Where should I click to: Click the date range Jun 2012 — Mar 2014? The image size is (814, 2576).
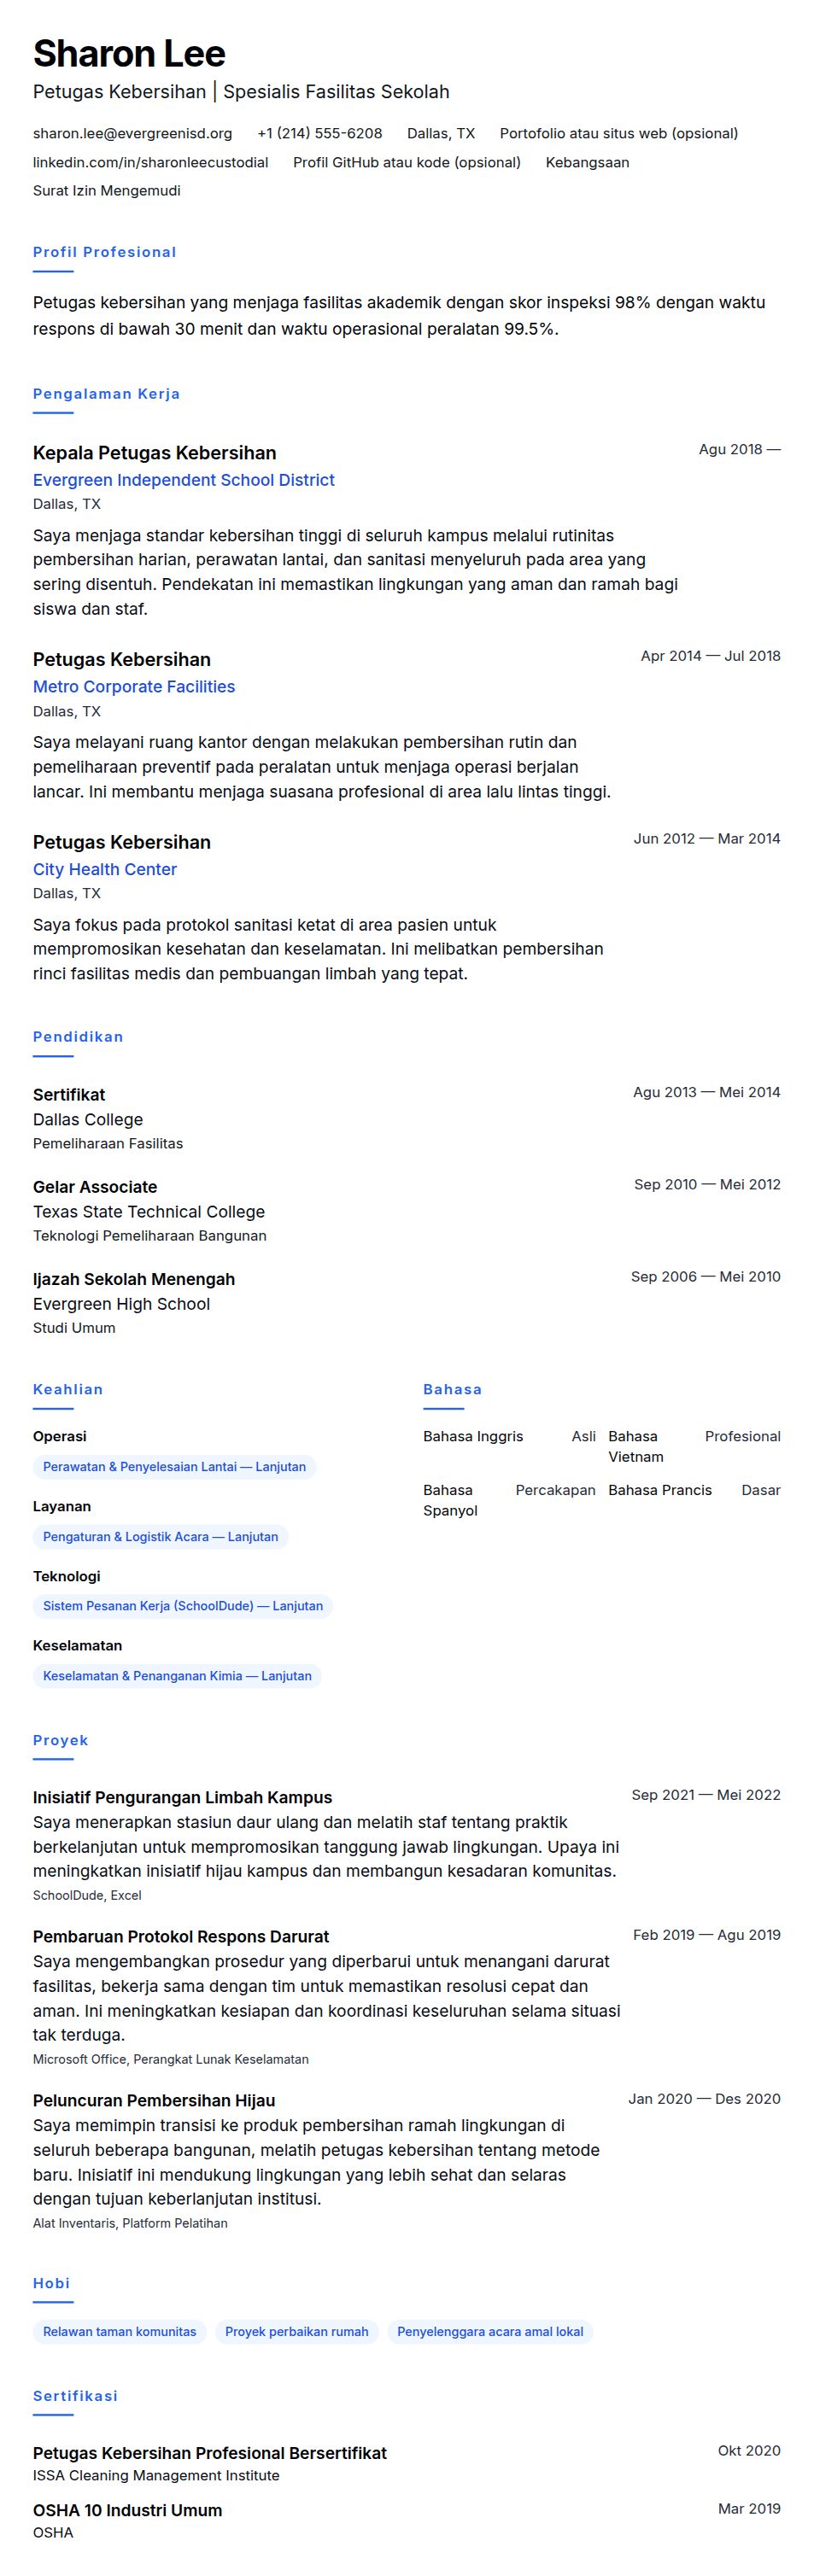coord(707,838)
